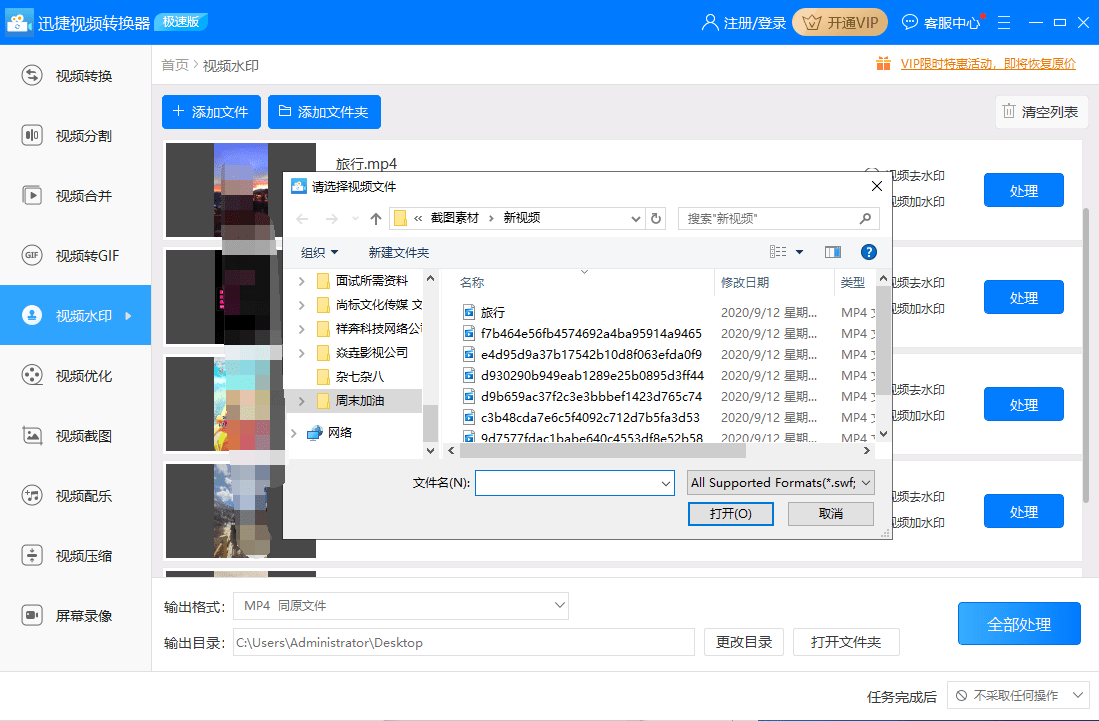Screen dimensions: 1099x721
Task: Open the 组织 menu in the dialog toolbar
Action: pos(320,252)
